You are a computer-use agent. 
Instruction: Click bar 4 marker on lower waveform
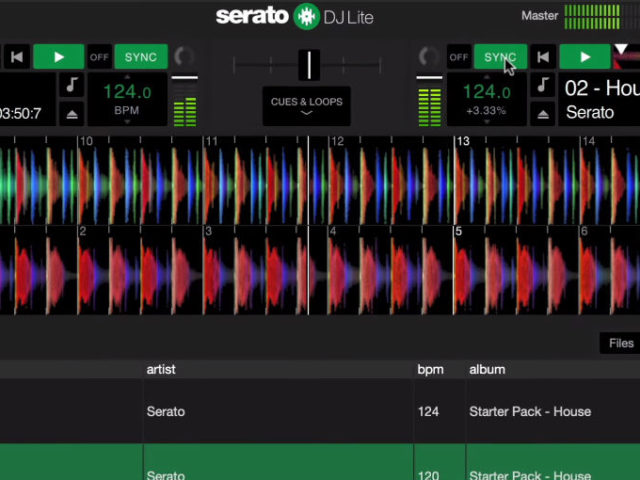tap(333, 231)
